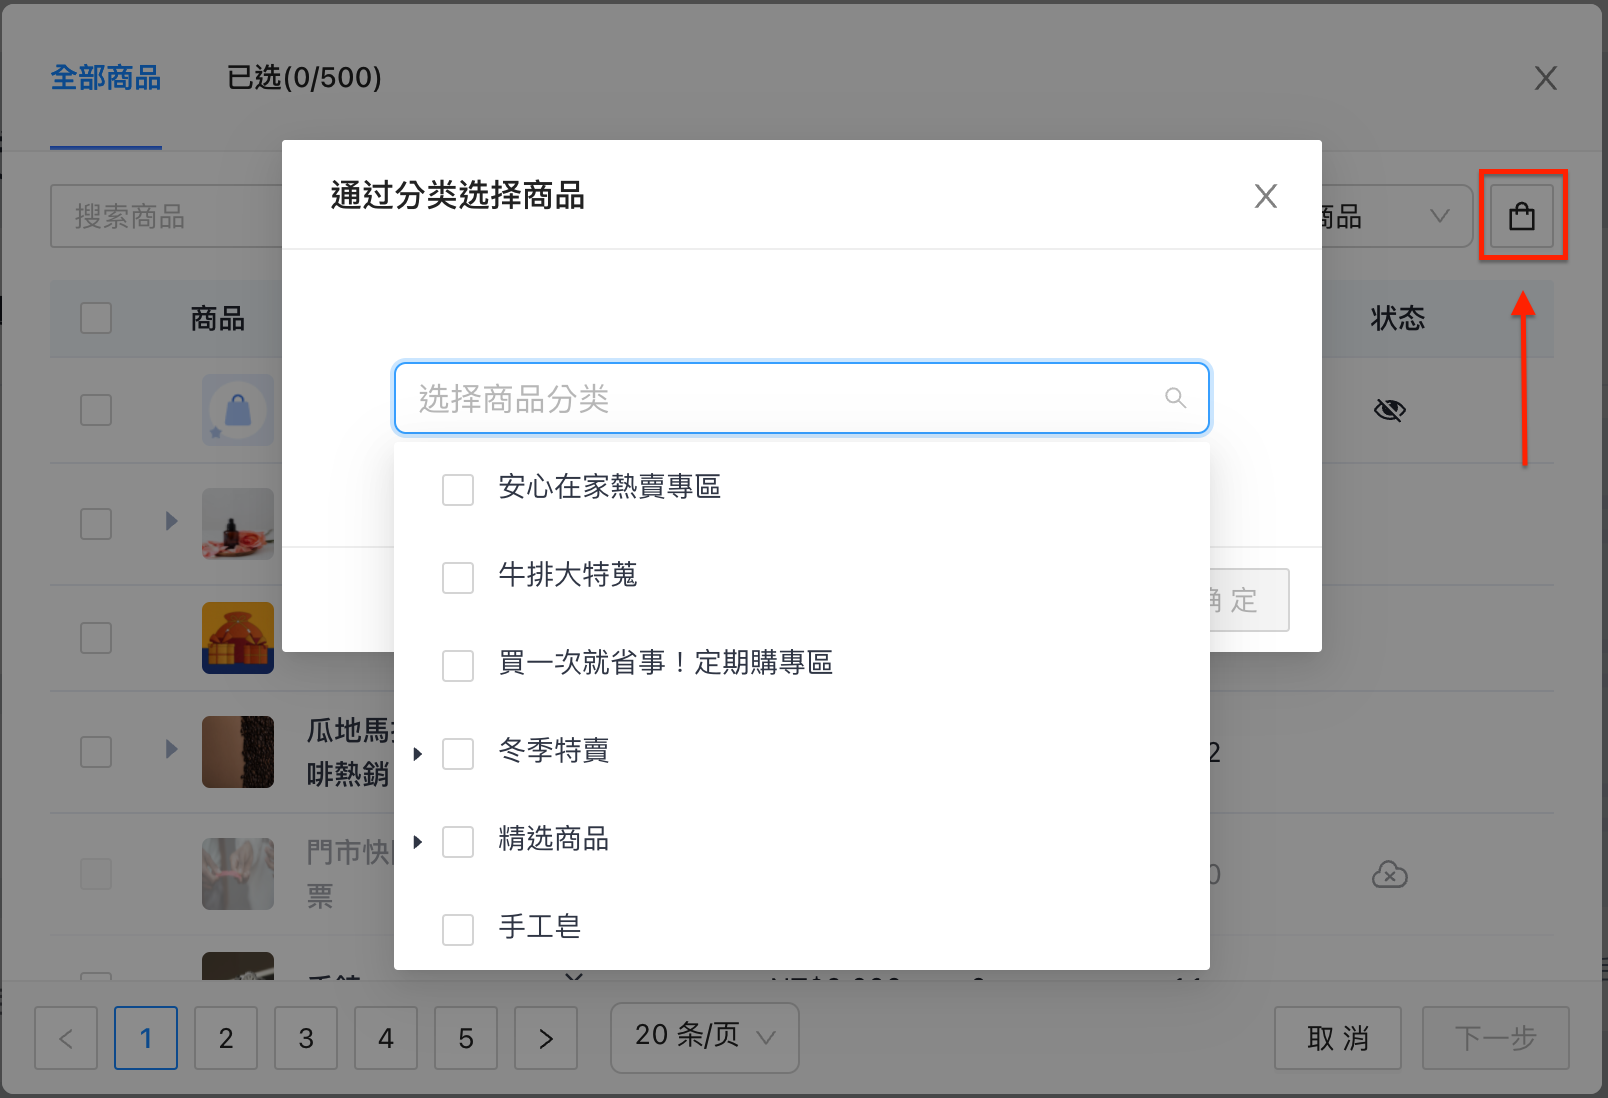Click the hidden eye icon in status column

tap(1390, 410)
